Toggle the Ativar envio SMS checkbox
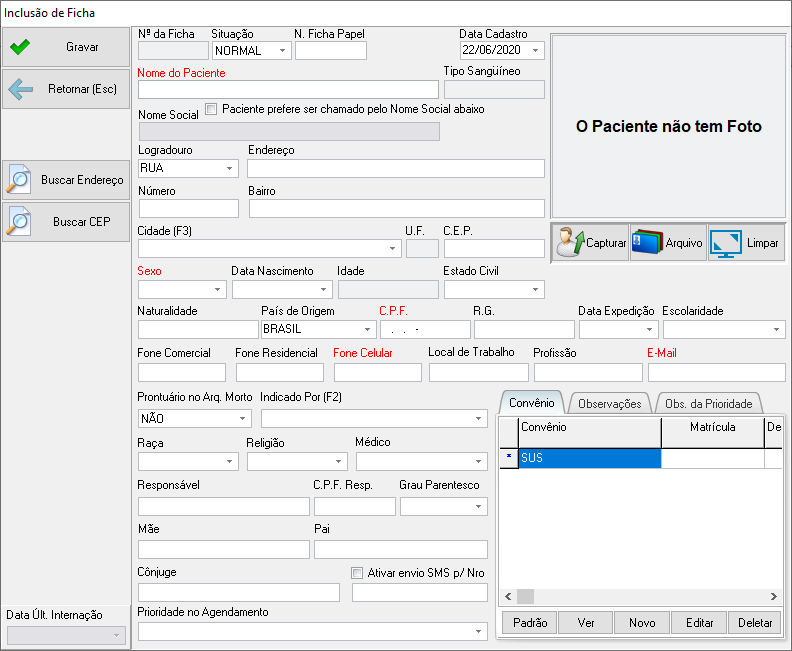The image size is (792, 651). point(358,573)
